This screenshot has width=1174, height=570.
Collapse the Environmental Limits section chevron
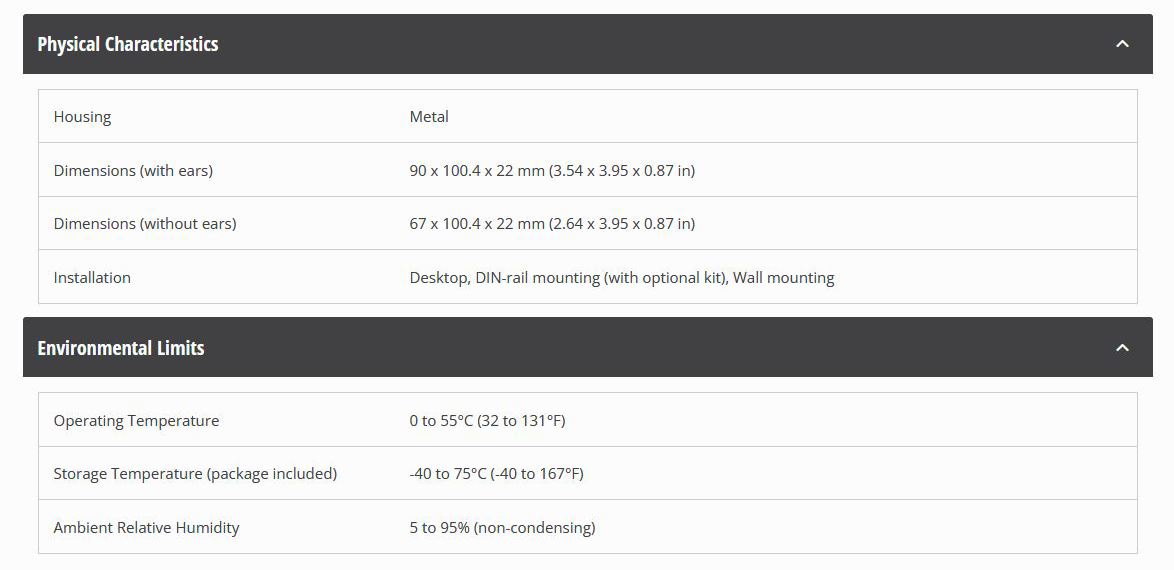[1122, 348]
